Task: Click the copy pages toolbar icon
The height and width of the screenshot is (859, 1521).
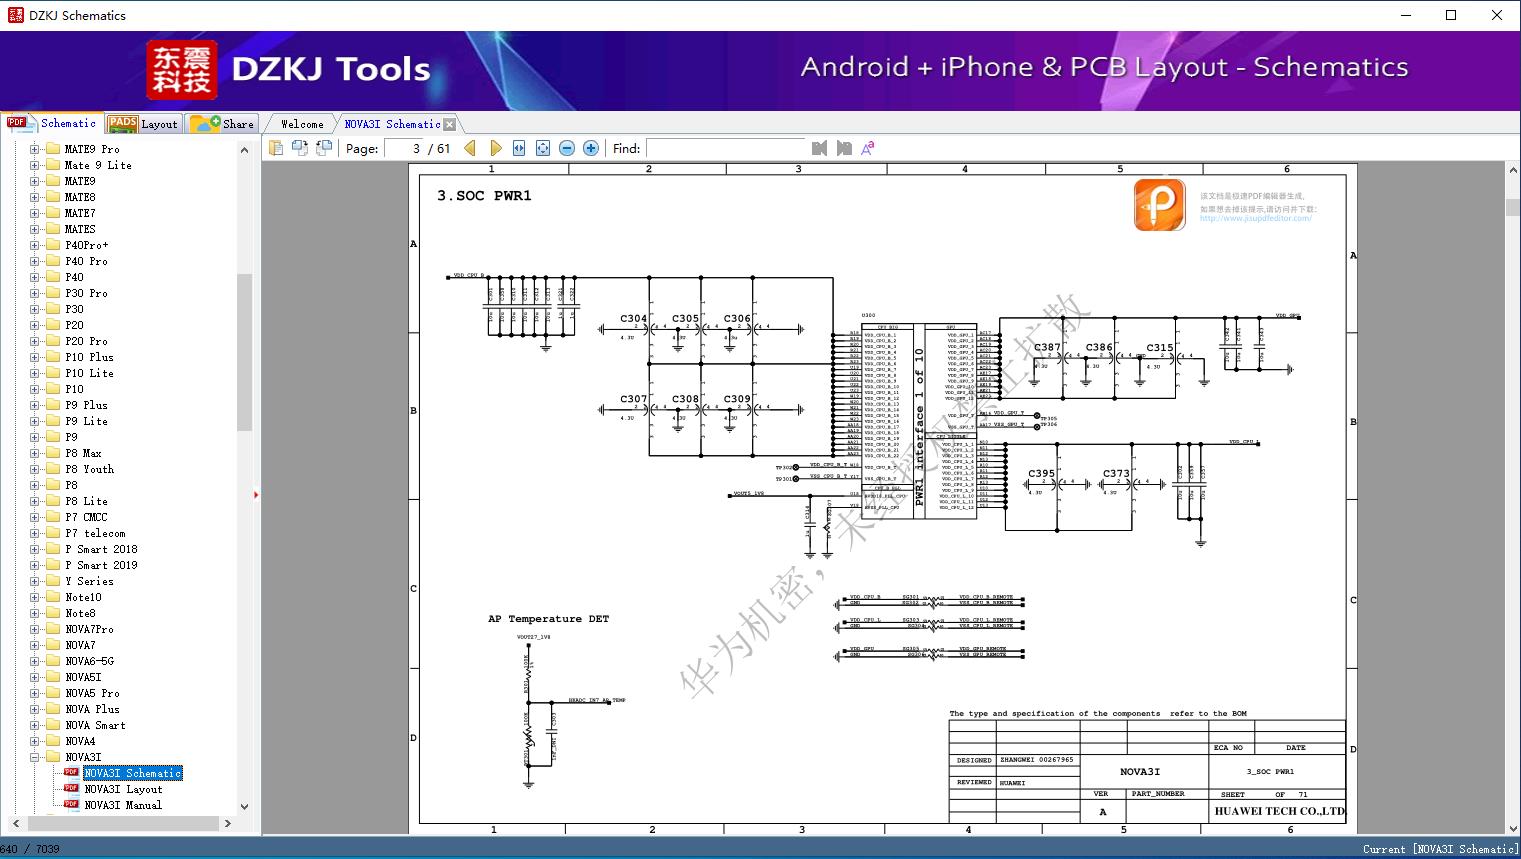Action: [276, 148]
